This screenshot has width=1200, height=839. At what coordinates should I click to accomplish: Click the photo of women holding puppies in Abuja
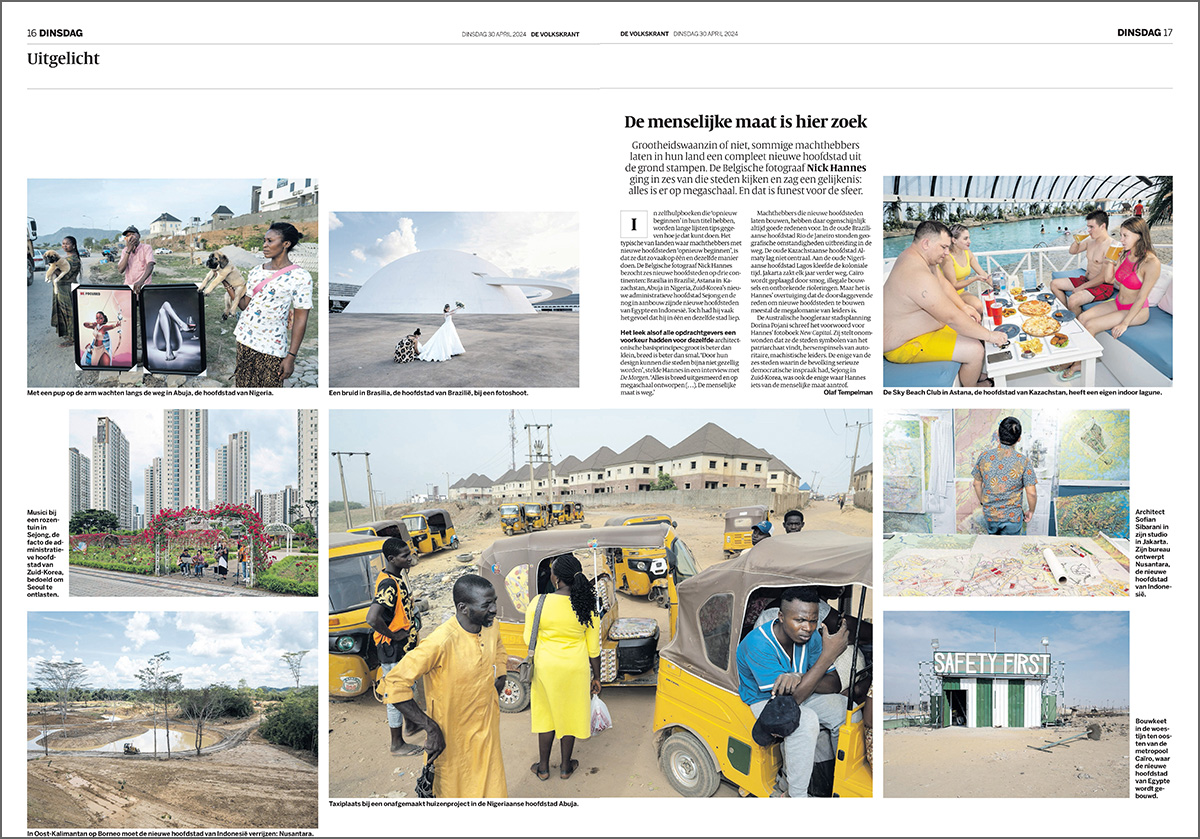[x=172, y=282]
